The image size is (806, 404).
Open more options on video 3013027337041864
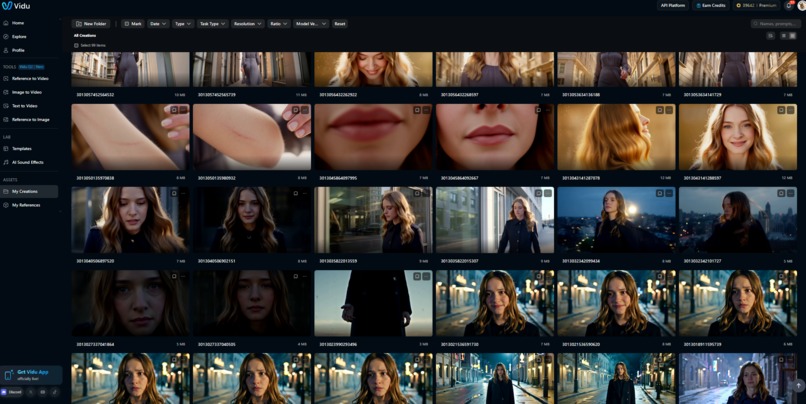pos(184,277)
